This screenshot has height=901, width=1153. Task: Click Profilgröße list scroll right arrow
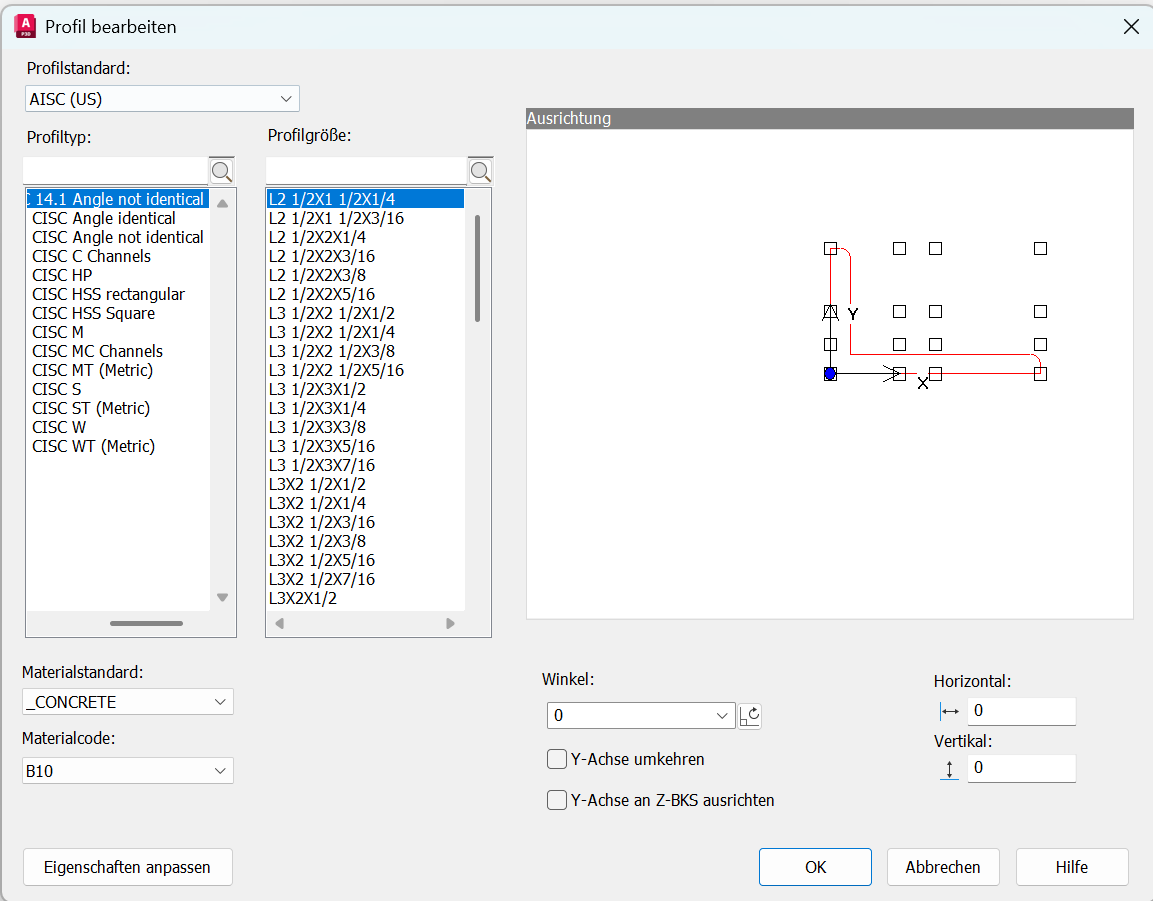pyautogui.click(x=450, y=624)
